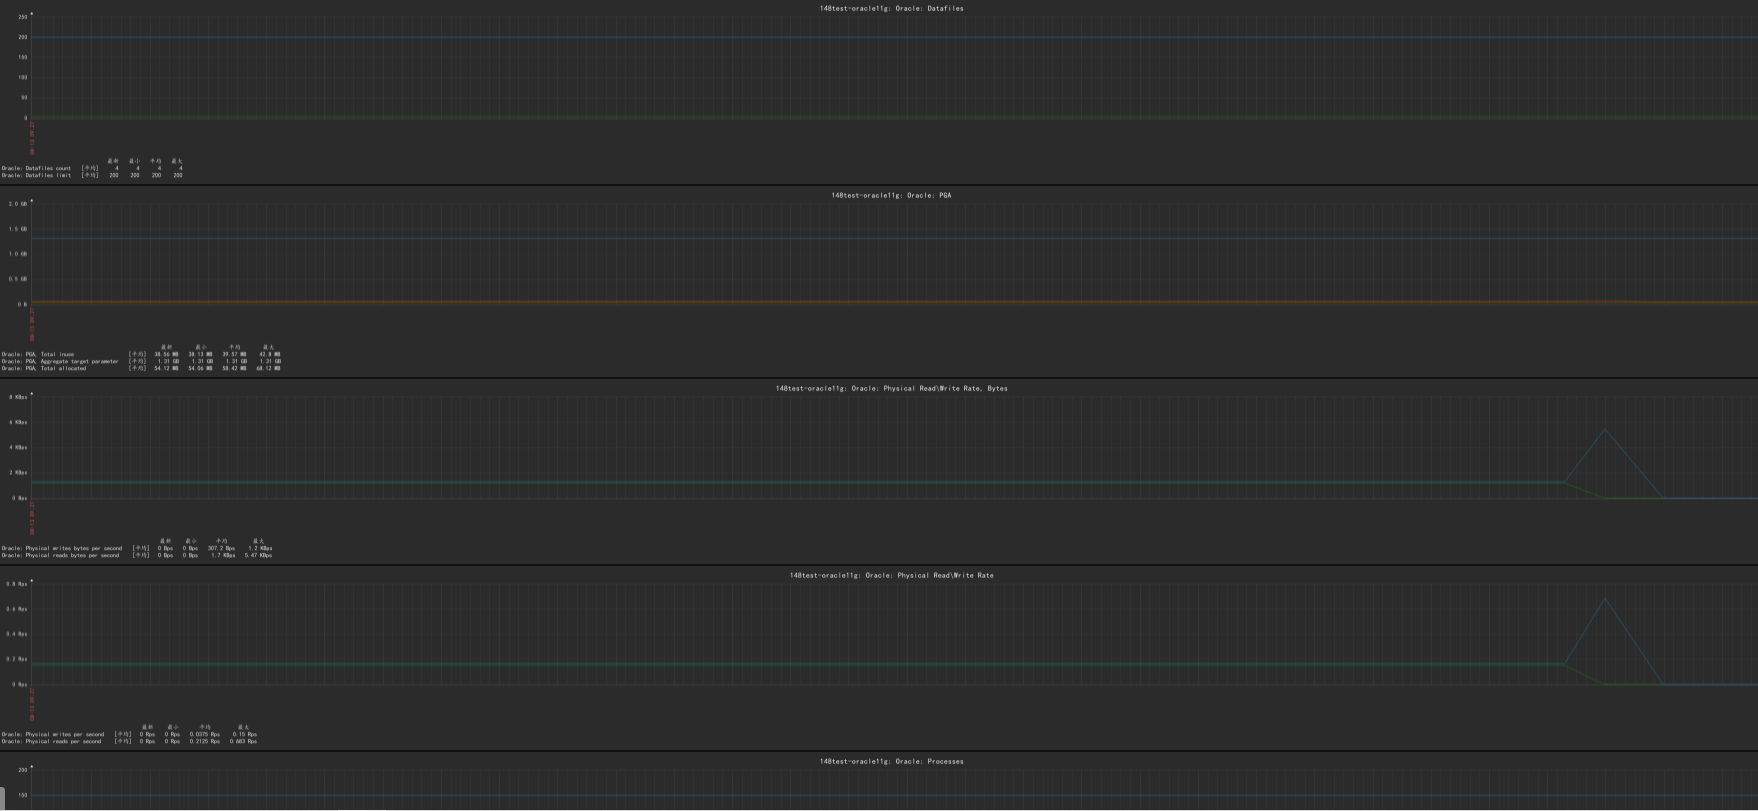Select the "42.8 MB" maximum value
Viewport: 1758px width, 811px height.
pyautogui.click(x=270, y=354)
